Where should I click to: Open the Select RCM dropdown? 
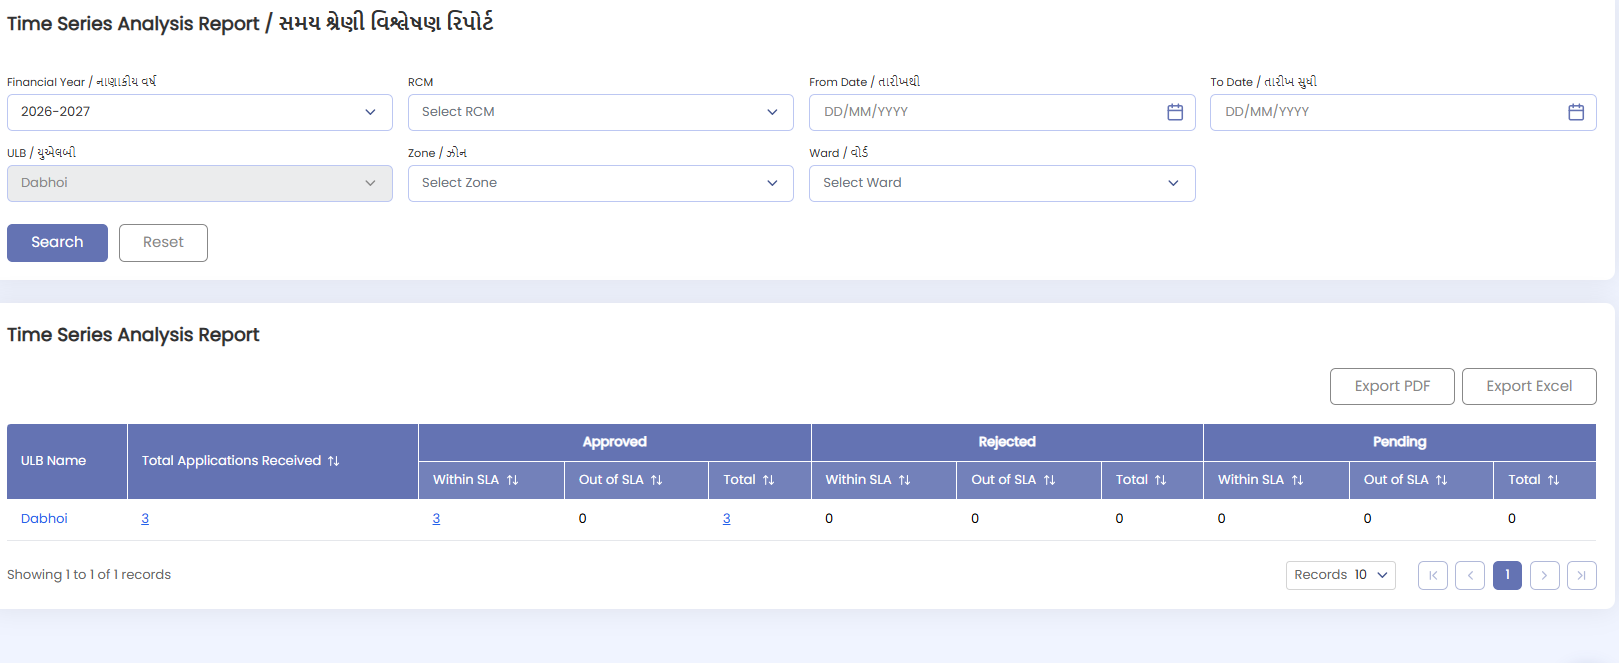coord(601,112)
